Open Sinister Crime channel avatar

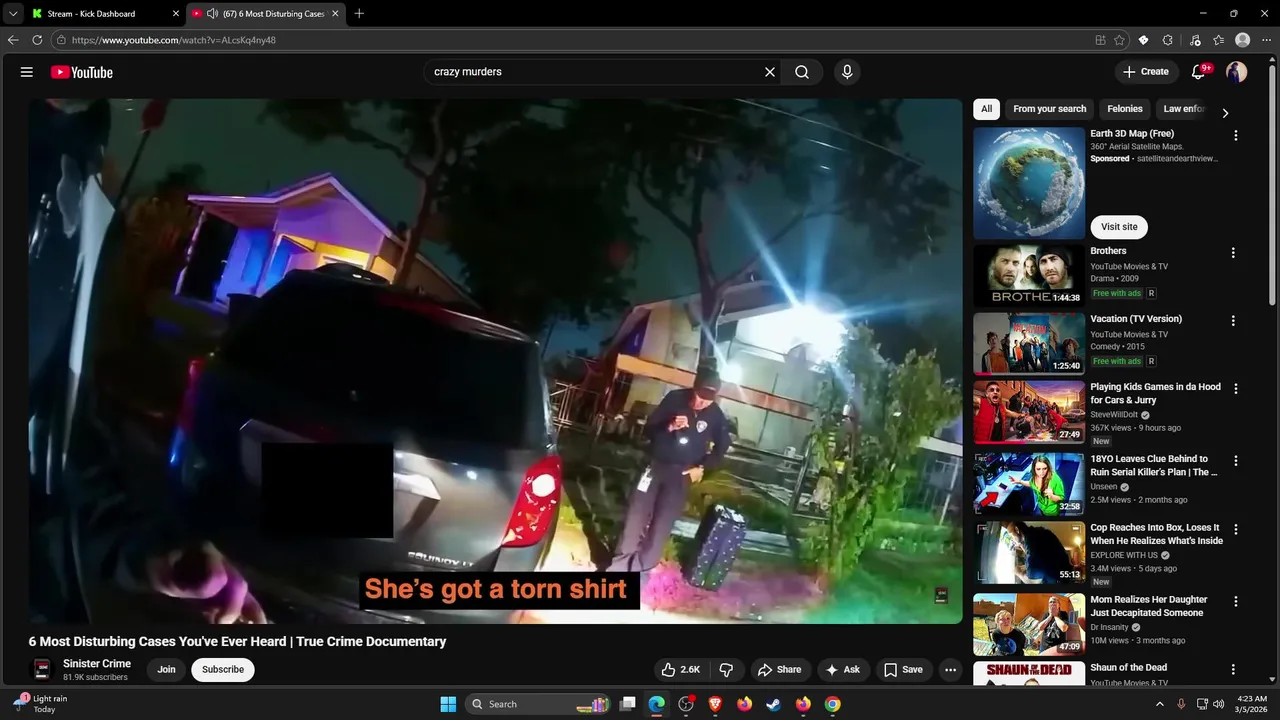(42, 670)
